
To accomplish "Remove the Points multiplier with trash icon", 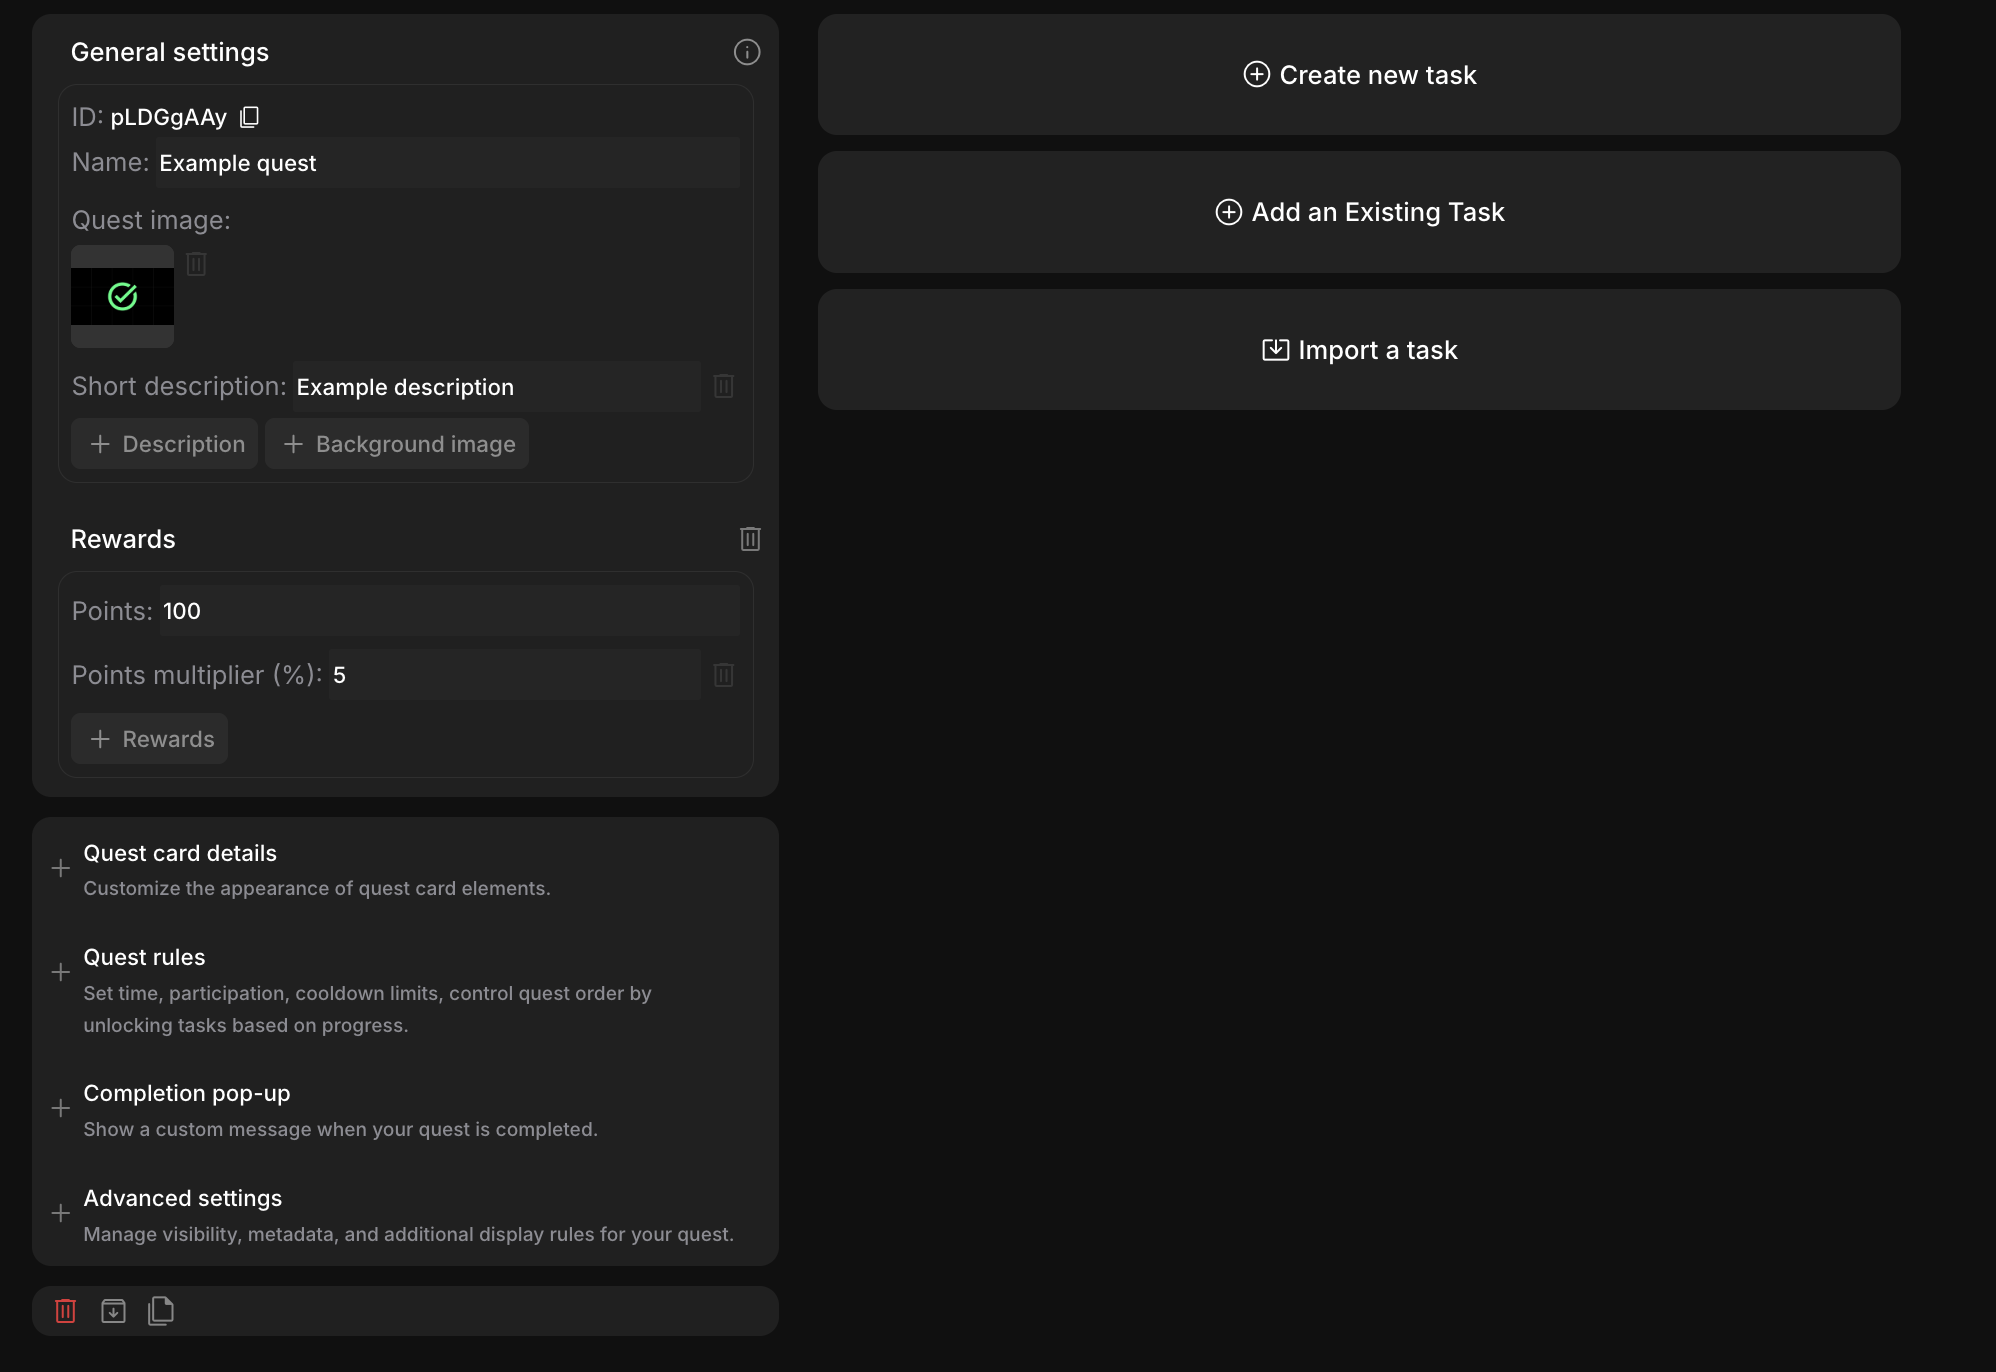I will tap(724, 675).
